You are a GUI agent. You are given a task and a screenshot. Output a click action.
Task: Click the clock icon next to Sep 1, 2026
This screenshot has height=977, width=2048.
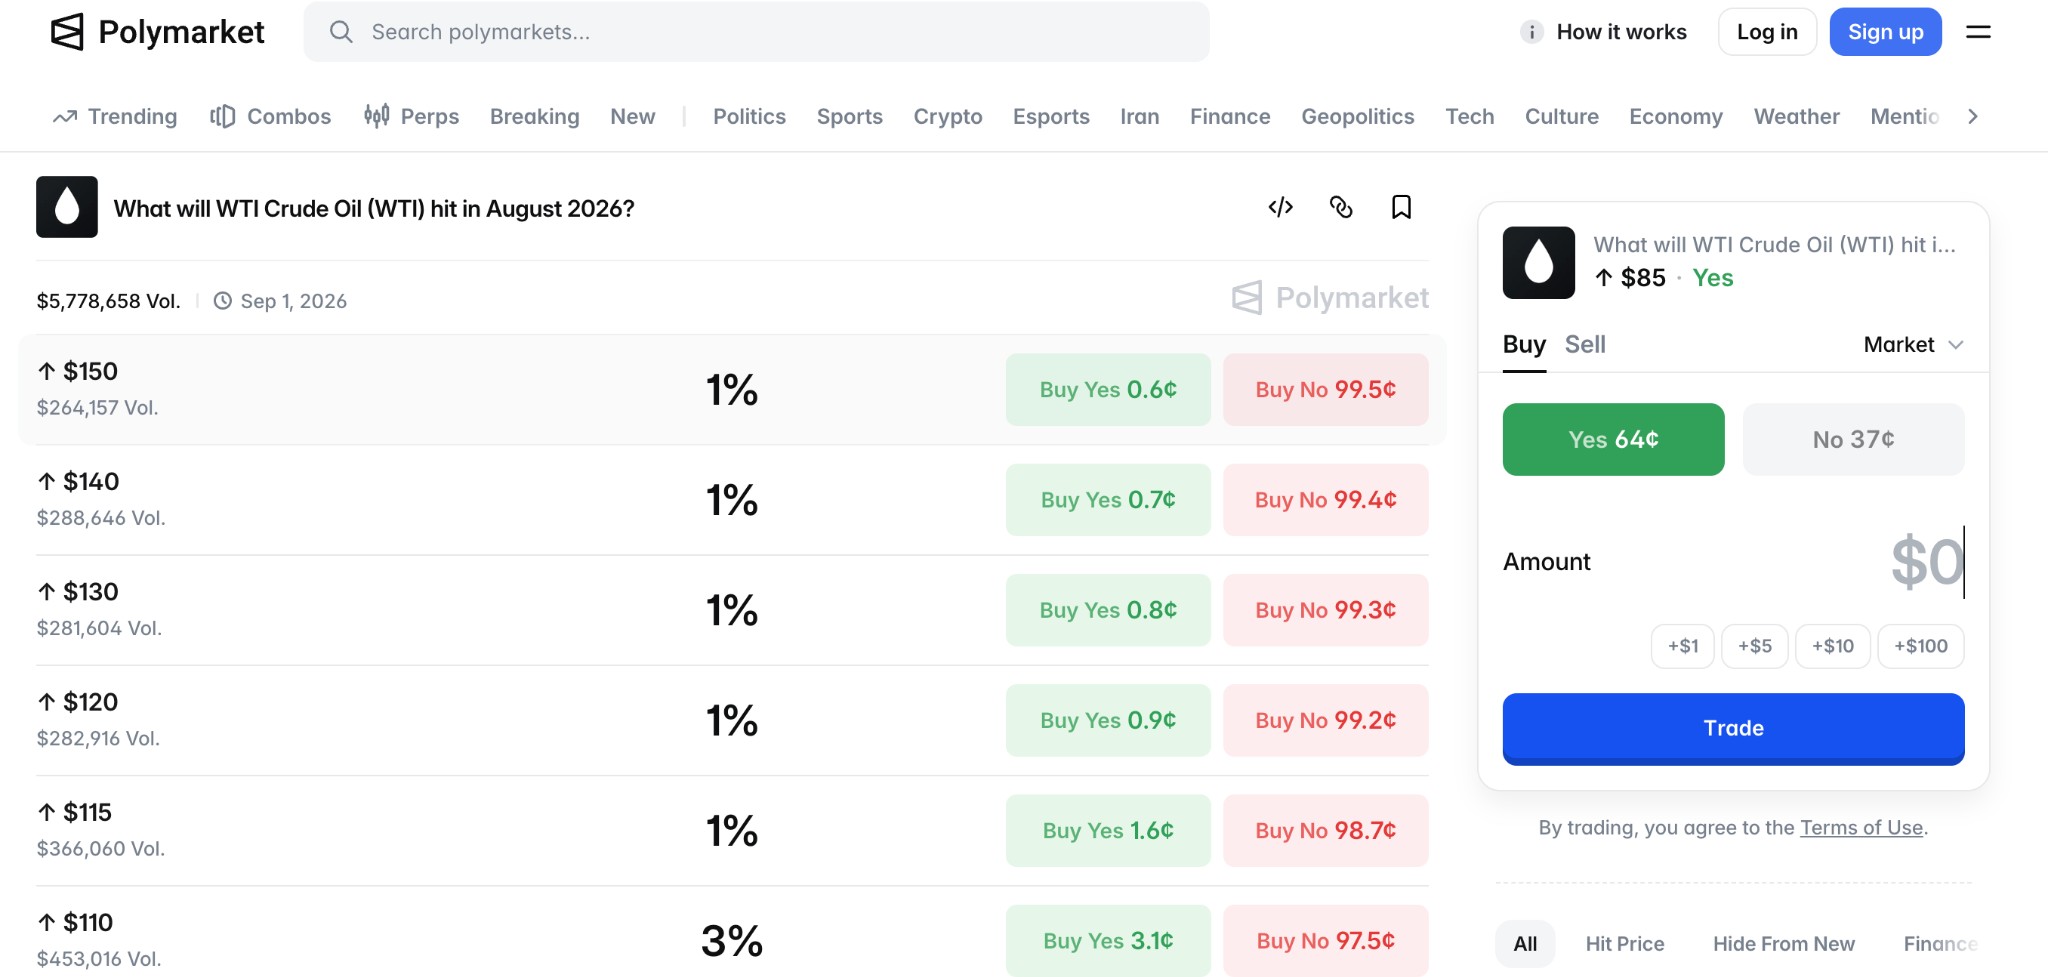pyautogui.click(x=223, y=301)
